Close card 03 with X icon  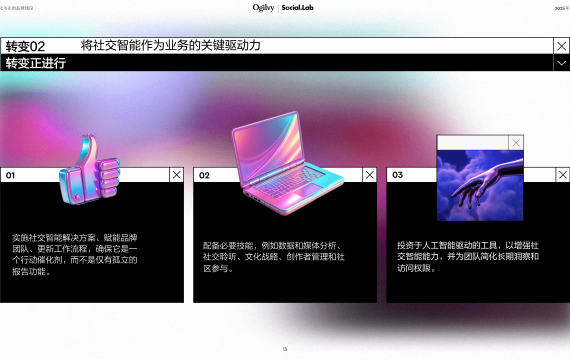pyautogui.click(x=563, y=175)
